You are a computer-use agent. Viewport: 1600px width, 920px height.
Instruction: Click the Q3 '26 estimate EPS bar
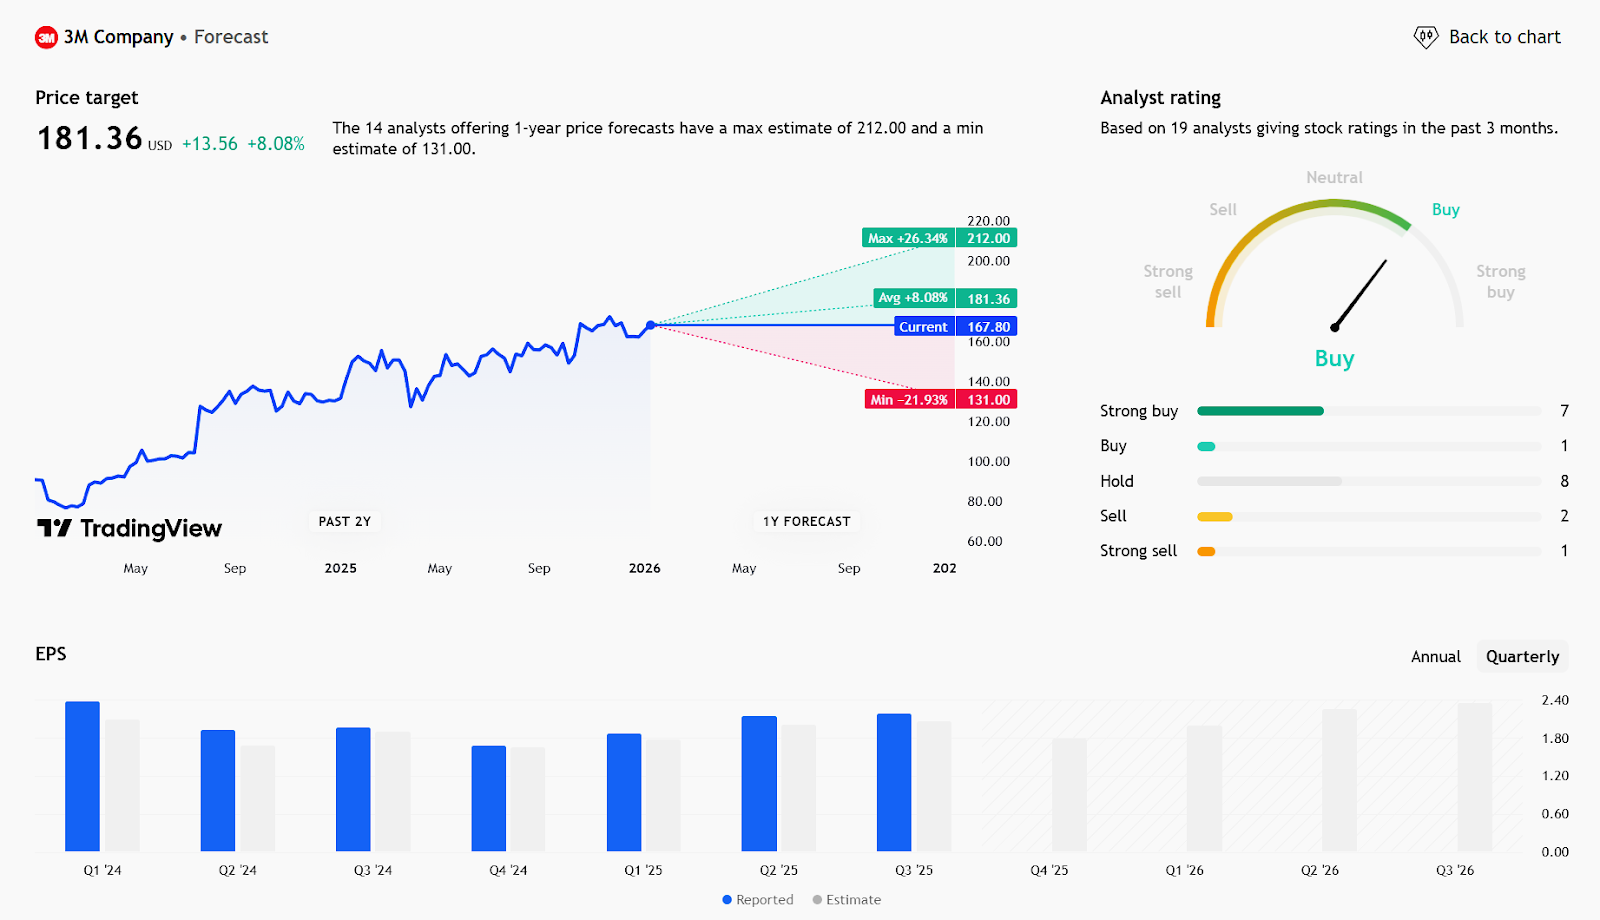tap(1474, 777)
